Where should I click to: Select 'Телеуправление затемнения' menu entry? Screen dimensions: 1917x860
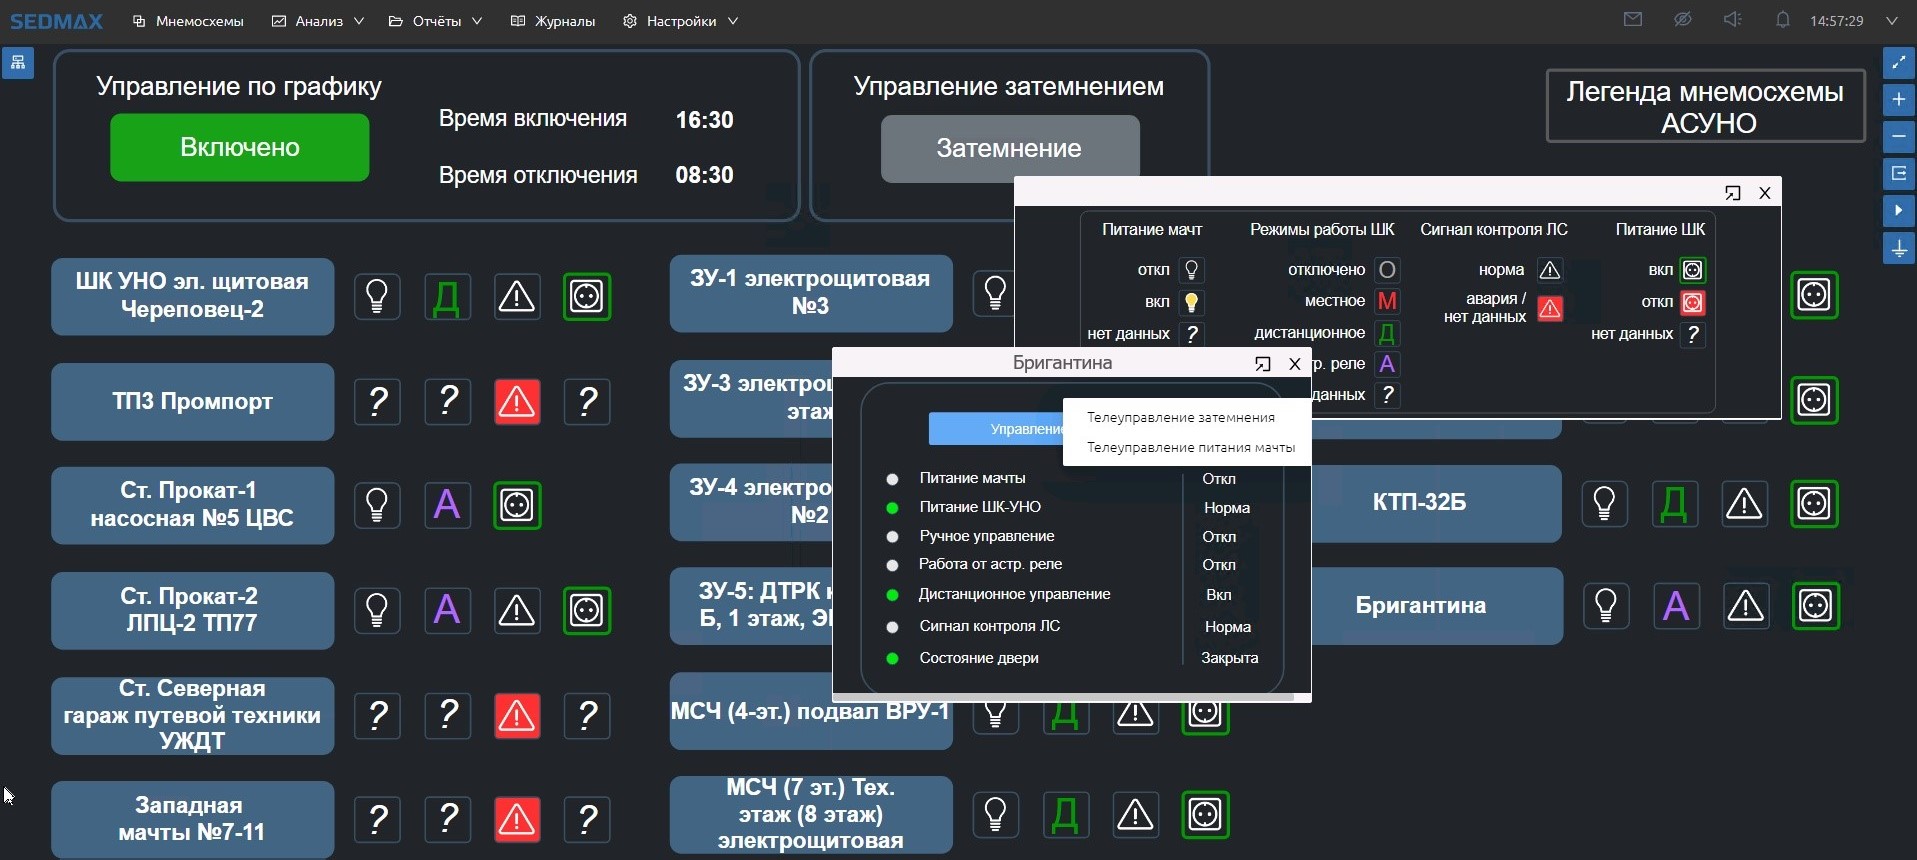tap(1180, 418)
